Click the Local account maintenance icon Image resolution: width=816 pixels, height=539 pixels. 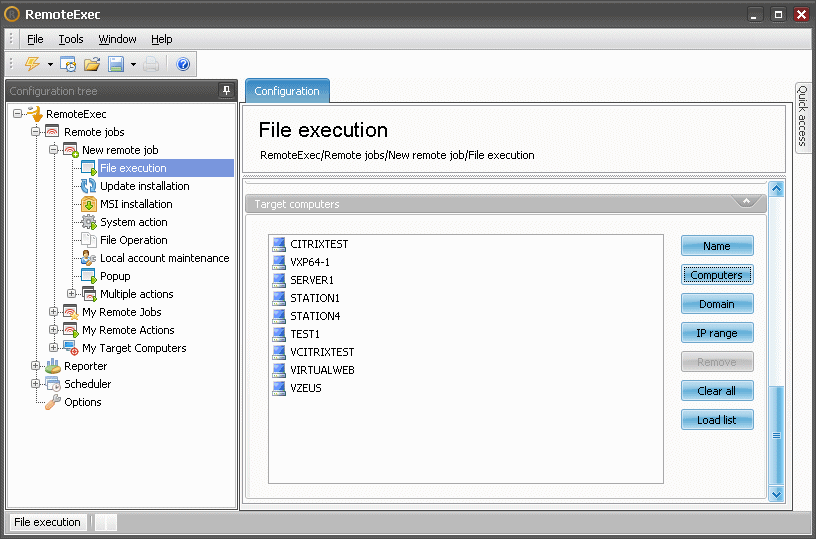click(x=89, y=258)
